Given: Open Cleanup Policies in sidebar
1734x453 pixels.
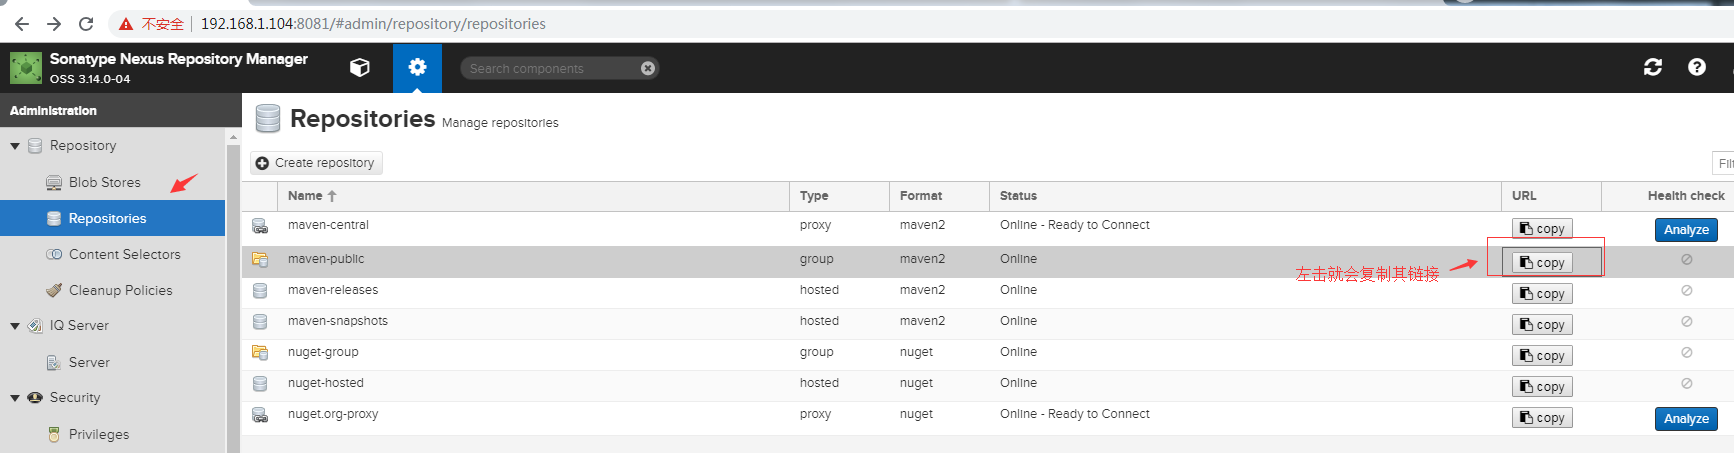Looking at the screenshot, I should click(x=120, y=290).
